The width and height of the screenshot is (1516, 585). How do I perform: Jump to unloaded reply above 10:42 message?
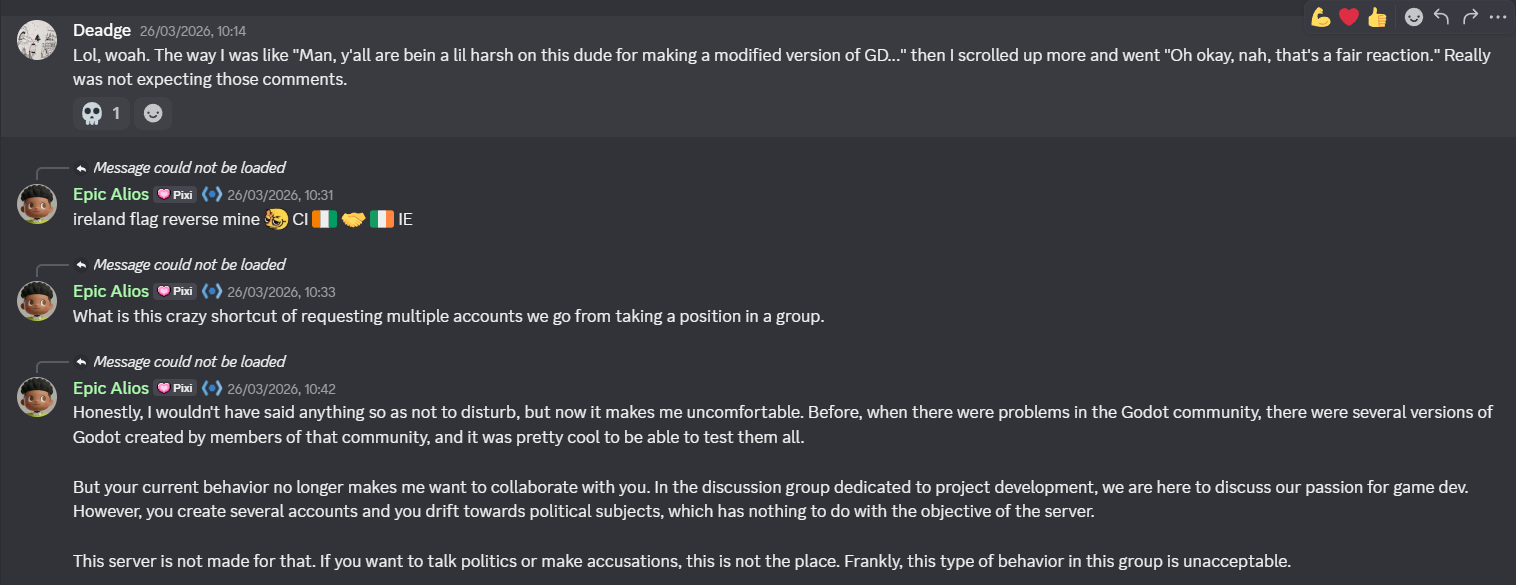coord(189,362)
